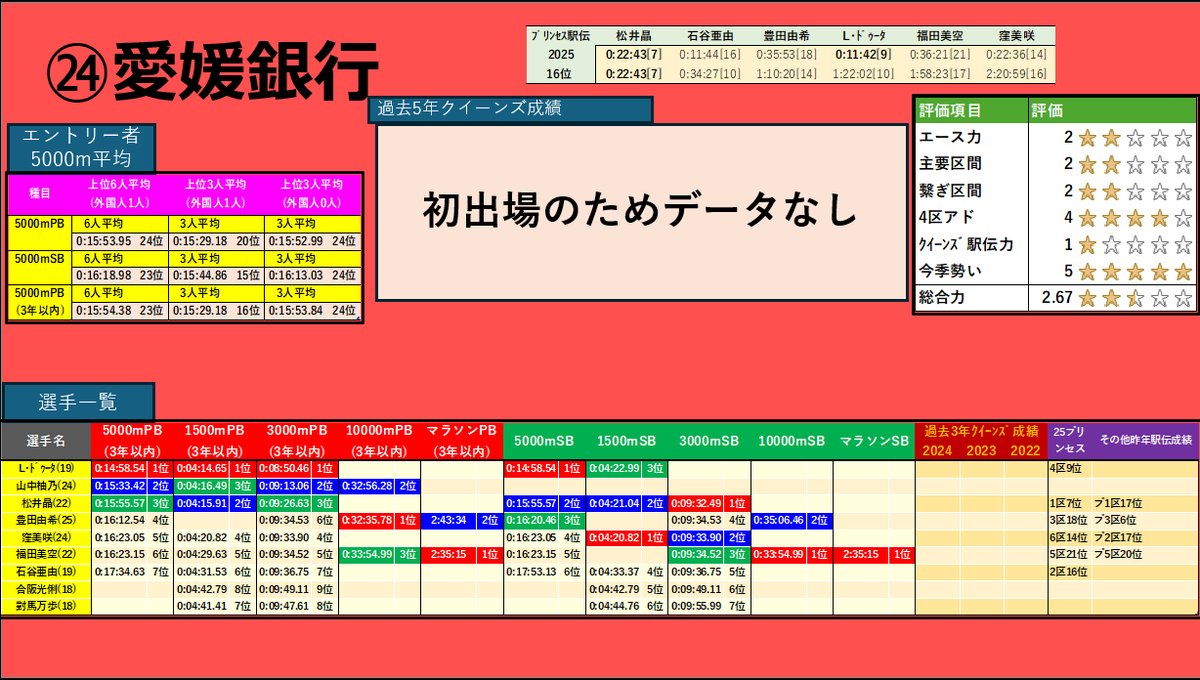Click the 0:09:47.61 3000mPB time
This screenshot has height=680, width=1200.
coord(285,606)
